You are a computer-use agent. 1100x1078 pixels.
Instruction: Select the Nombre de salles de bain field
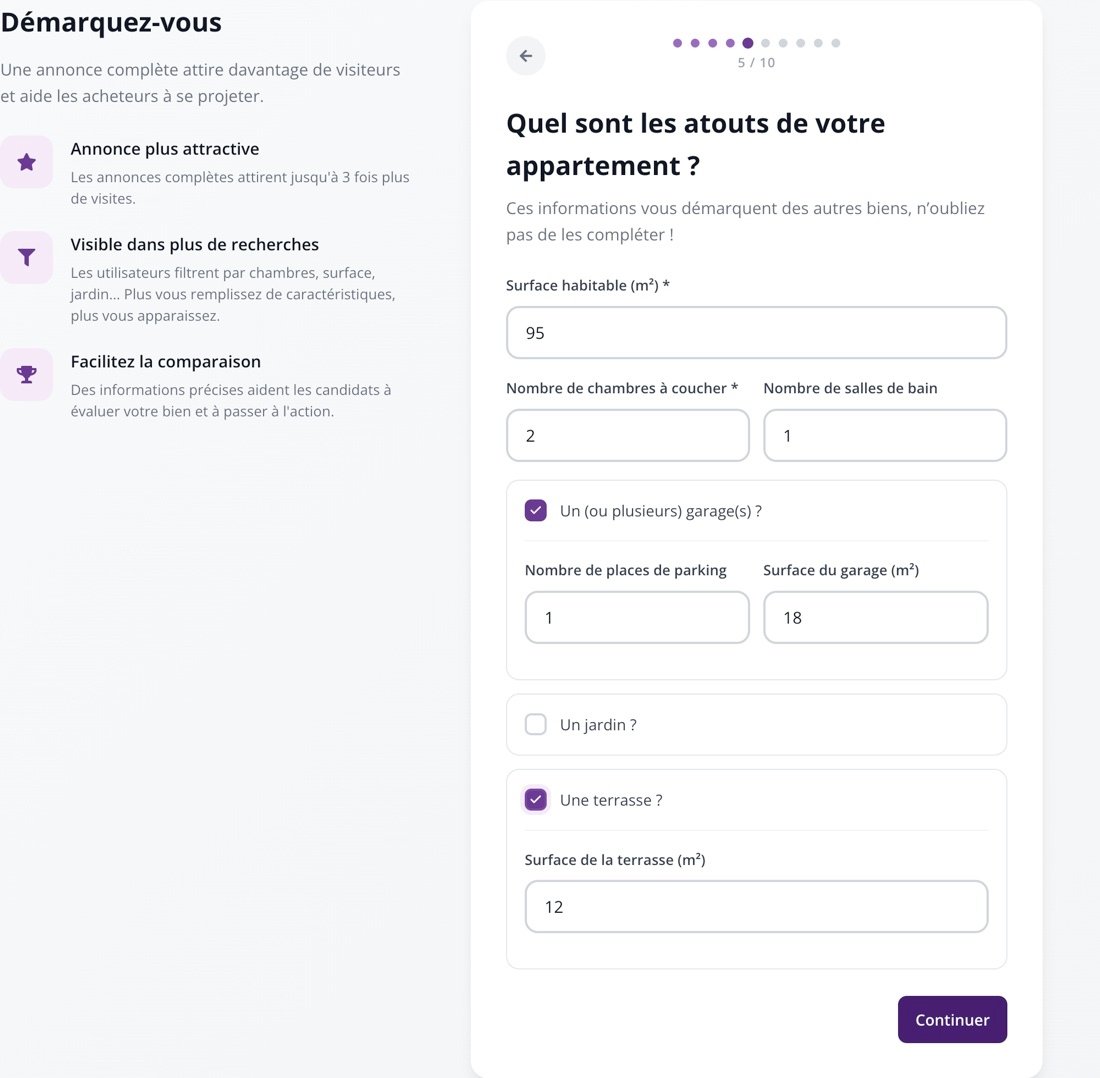click(885, 436)
